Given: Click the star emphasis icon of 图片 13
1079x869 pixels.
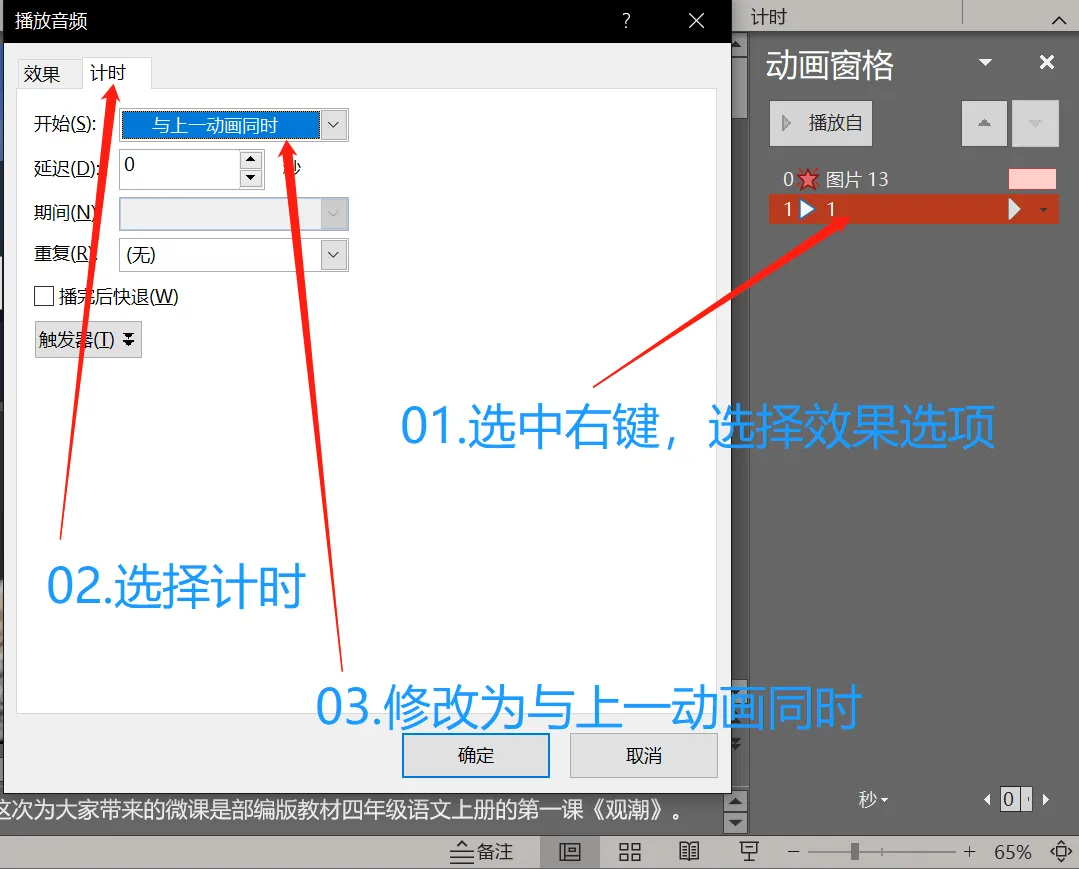Looking at the screenshot, I should pos(808,180).
